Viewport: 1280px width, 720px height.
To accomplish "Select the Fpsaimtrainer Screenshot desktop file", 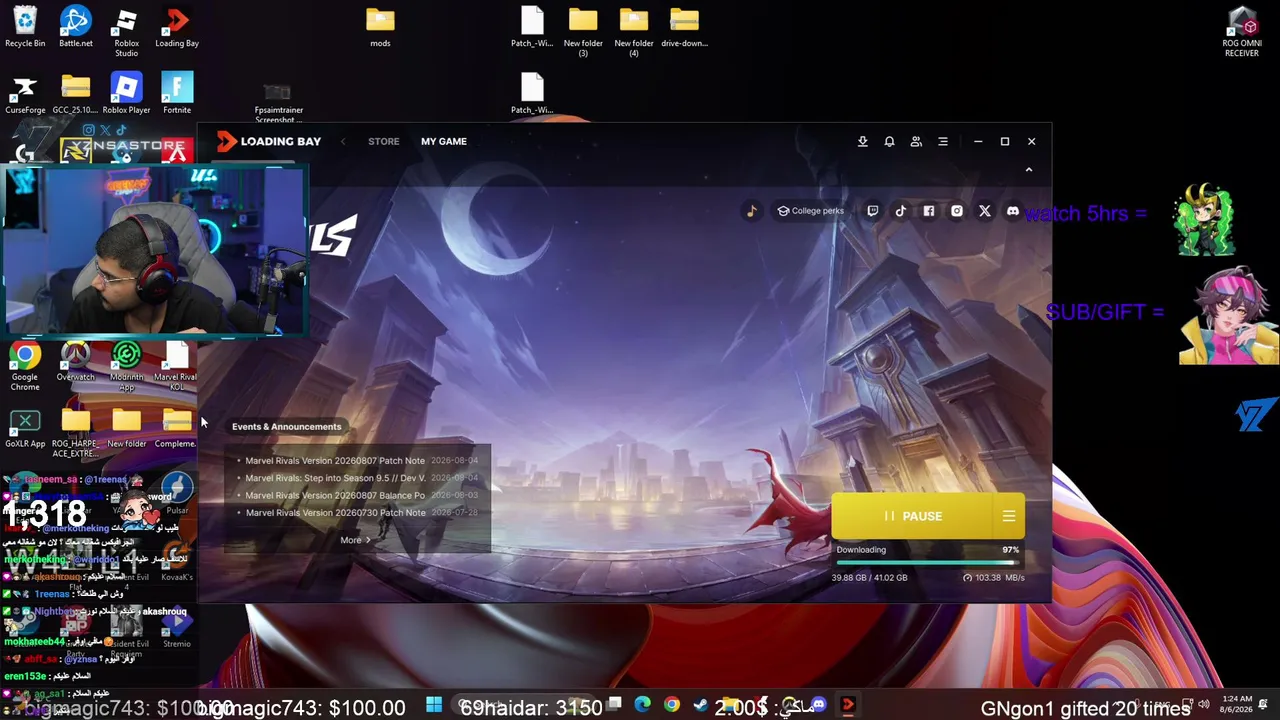I will (x=278, y=102).
